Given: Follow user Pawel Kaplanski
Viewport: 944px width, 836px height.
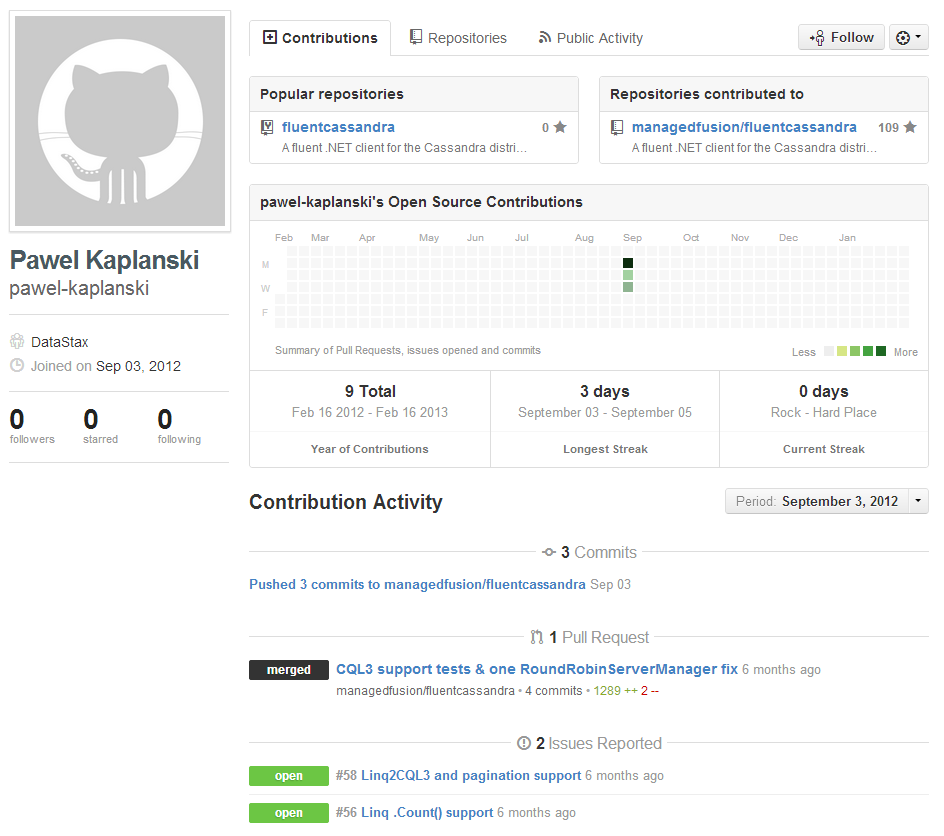Looking at the screenshot, I should tap(841, 37).
